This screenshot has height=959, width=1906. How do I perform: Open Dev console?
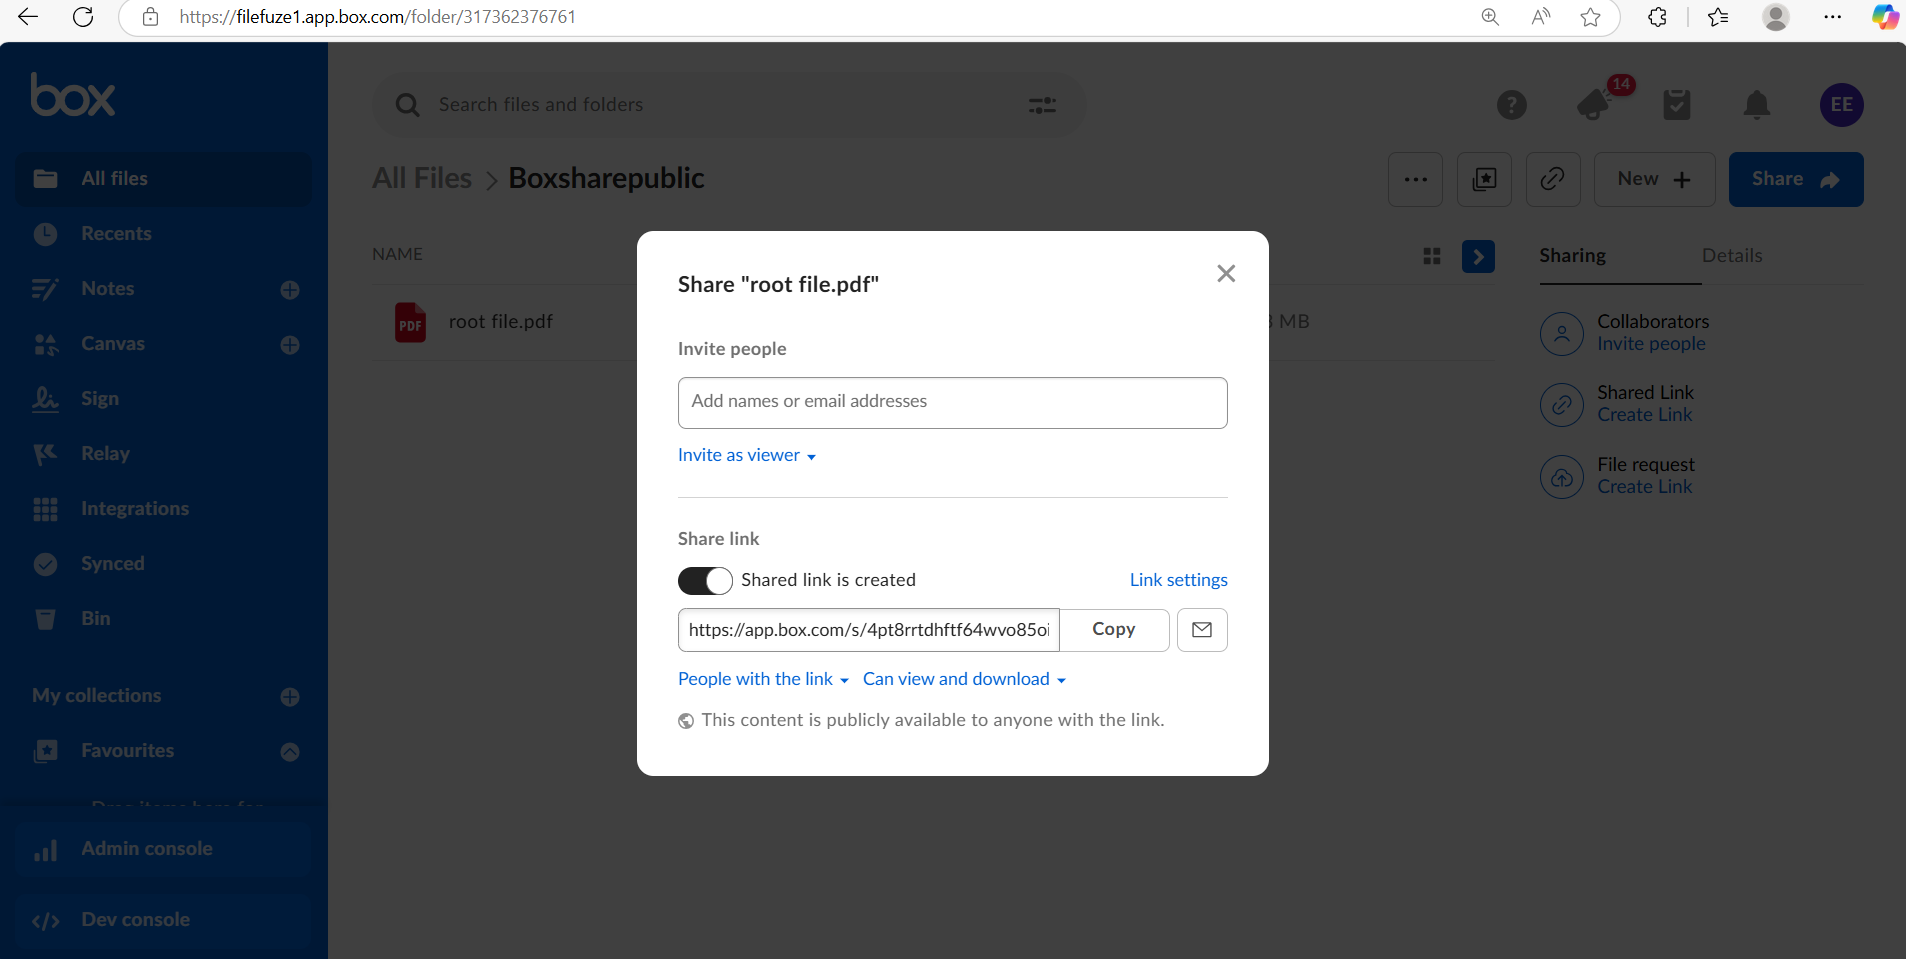[x=164, y=920]
